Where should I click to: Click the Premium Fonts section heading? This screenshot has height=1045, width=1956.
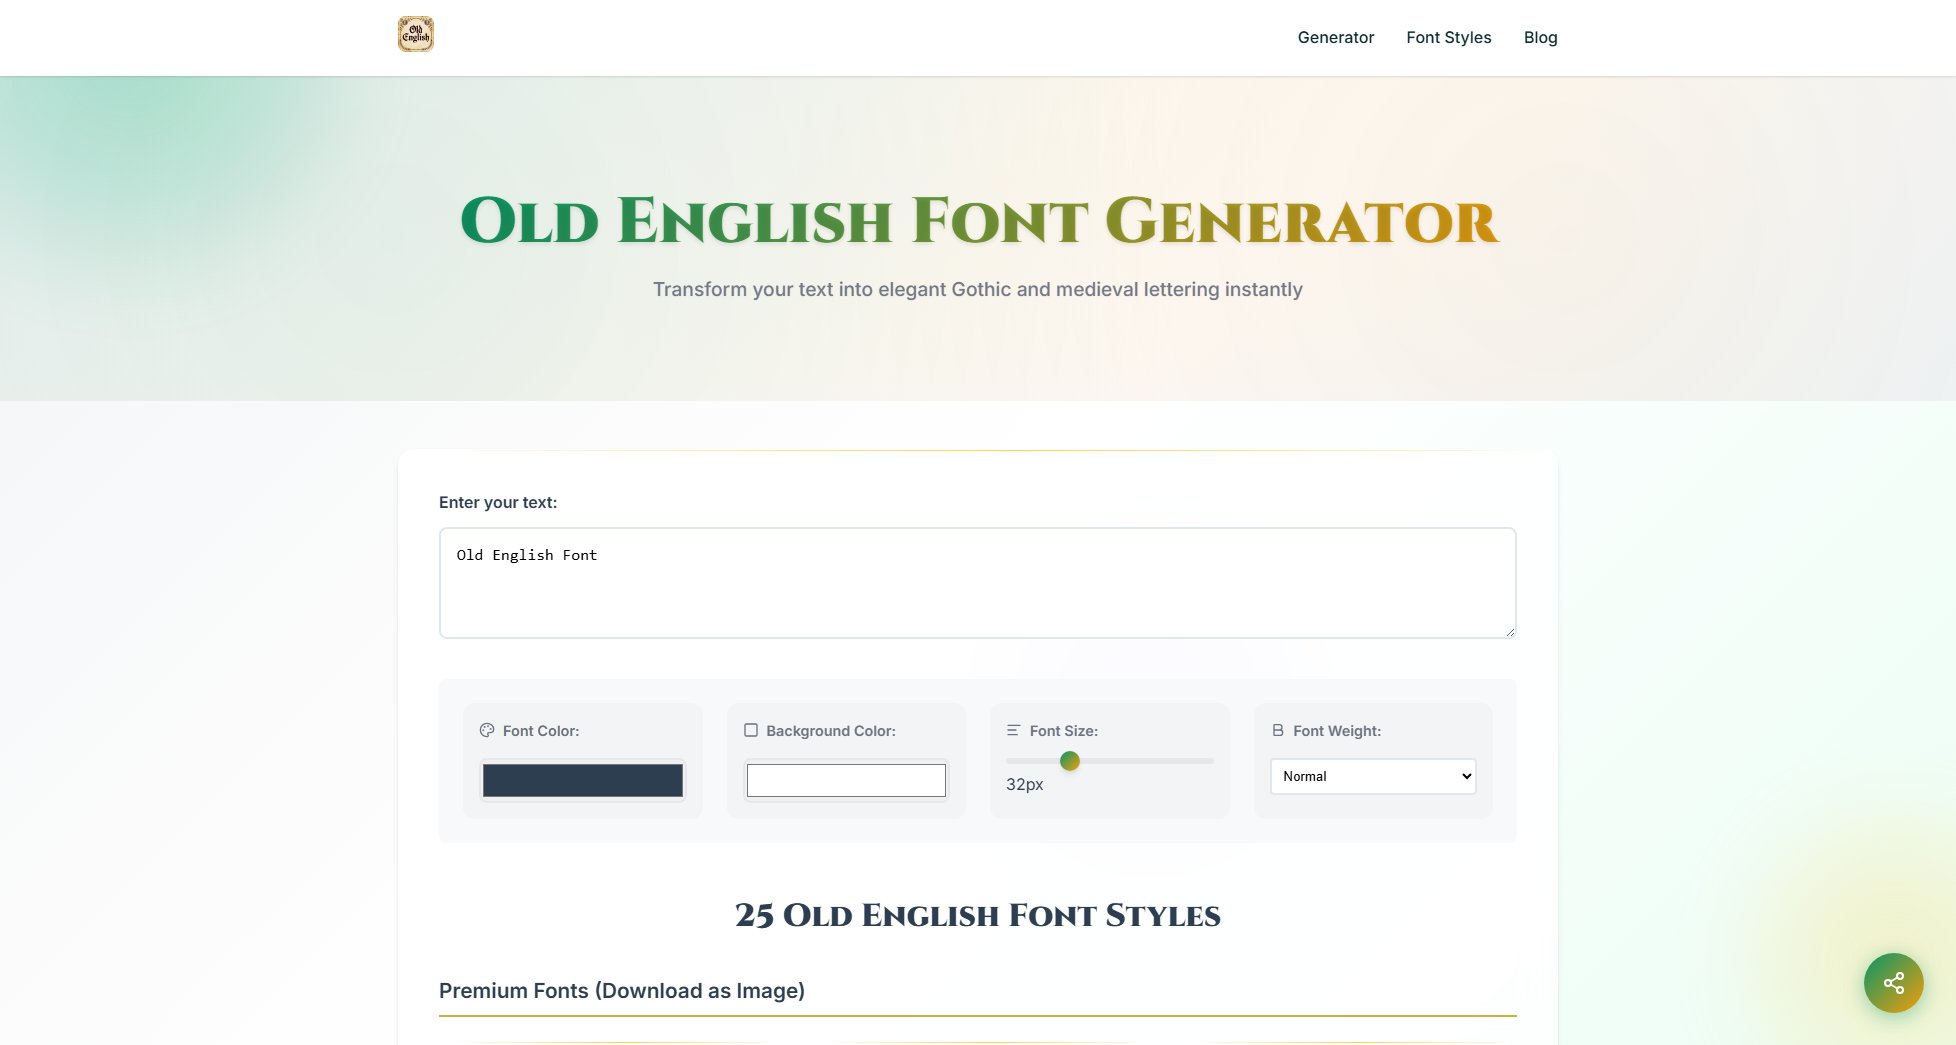621,991
